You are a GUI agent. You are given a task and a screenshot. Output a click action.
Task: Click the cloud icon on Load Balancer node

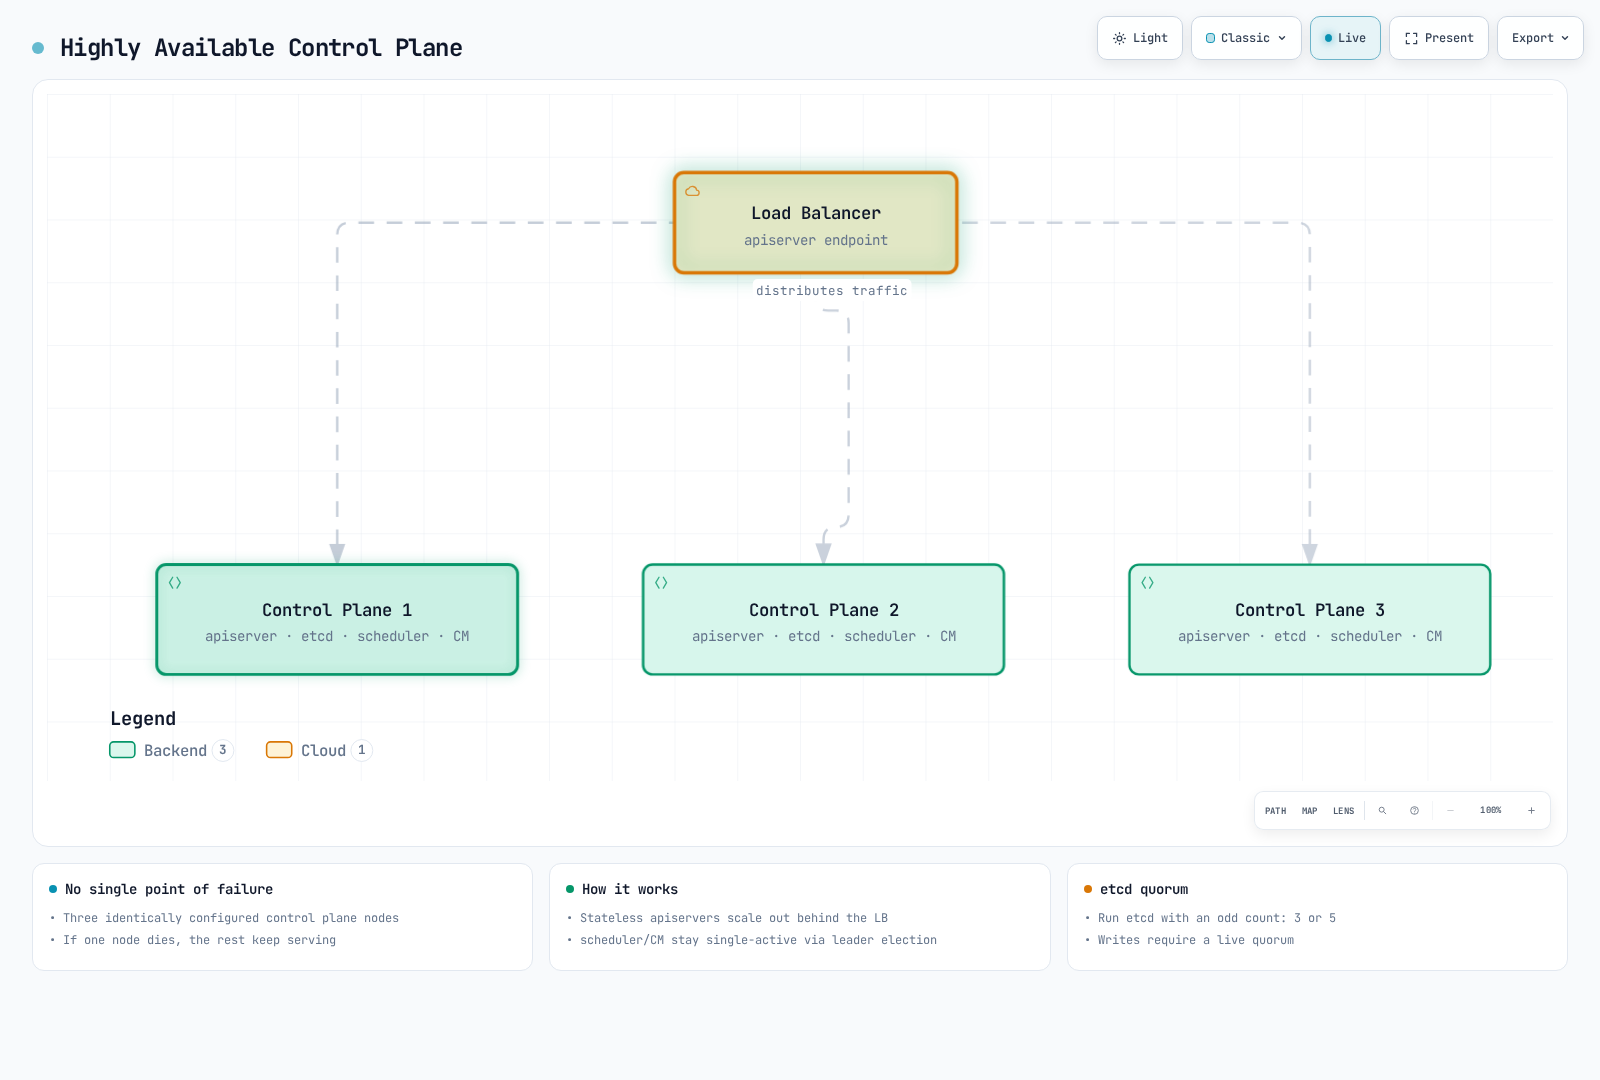pyautogui.click(x=692, y=191)
